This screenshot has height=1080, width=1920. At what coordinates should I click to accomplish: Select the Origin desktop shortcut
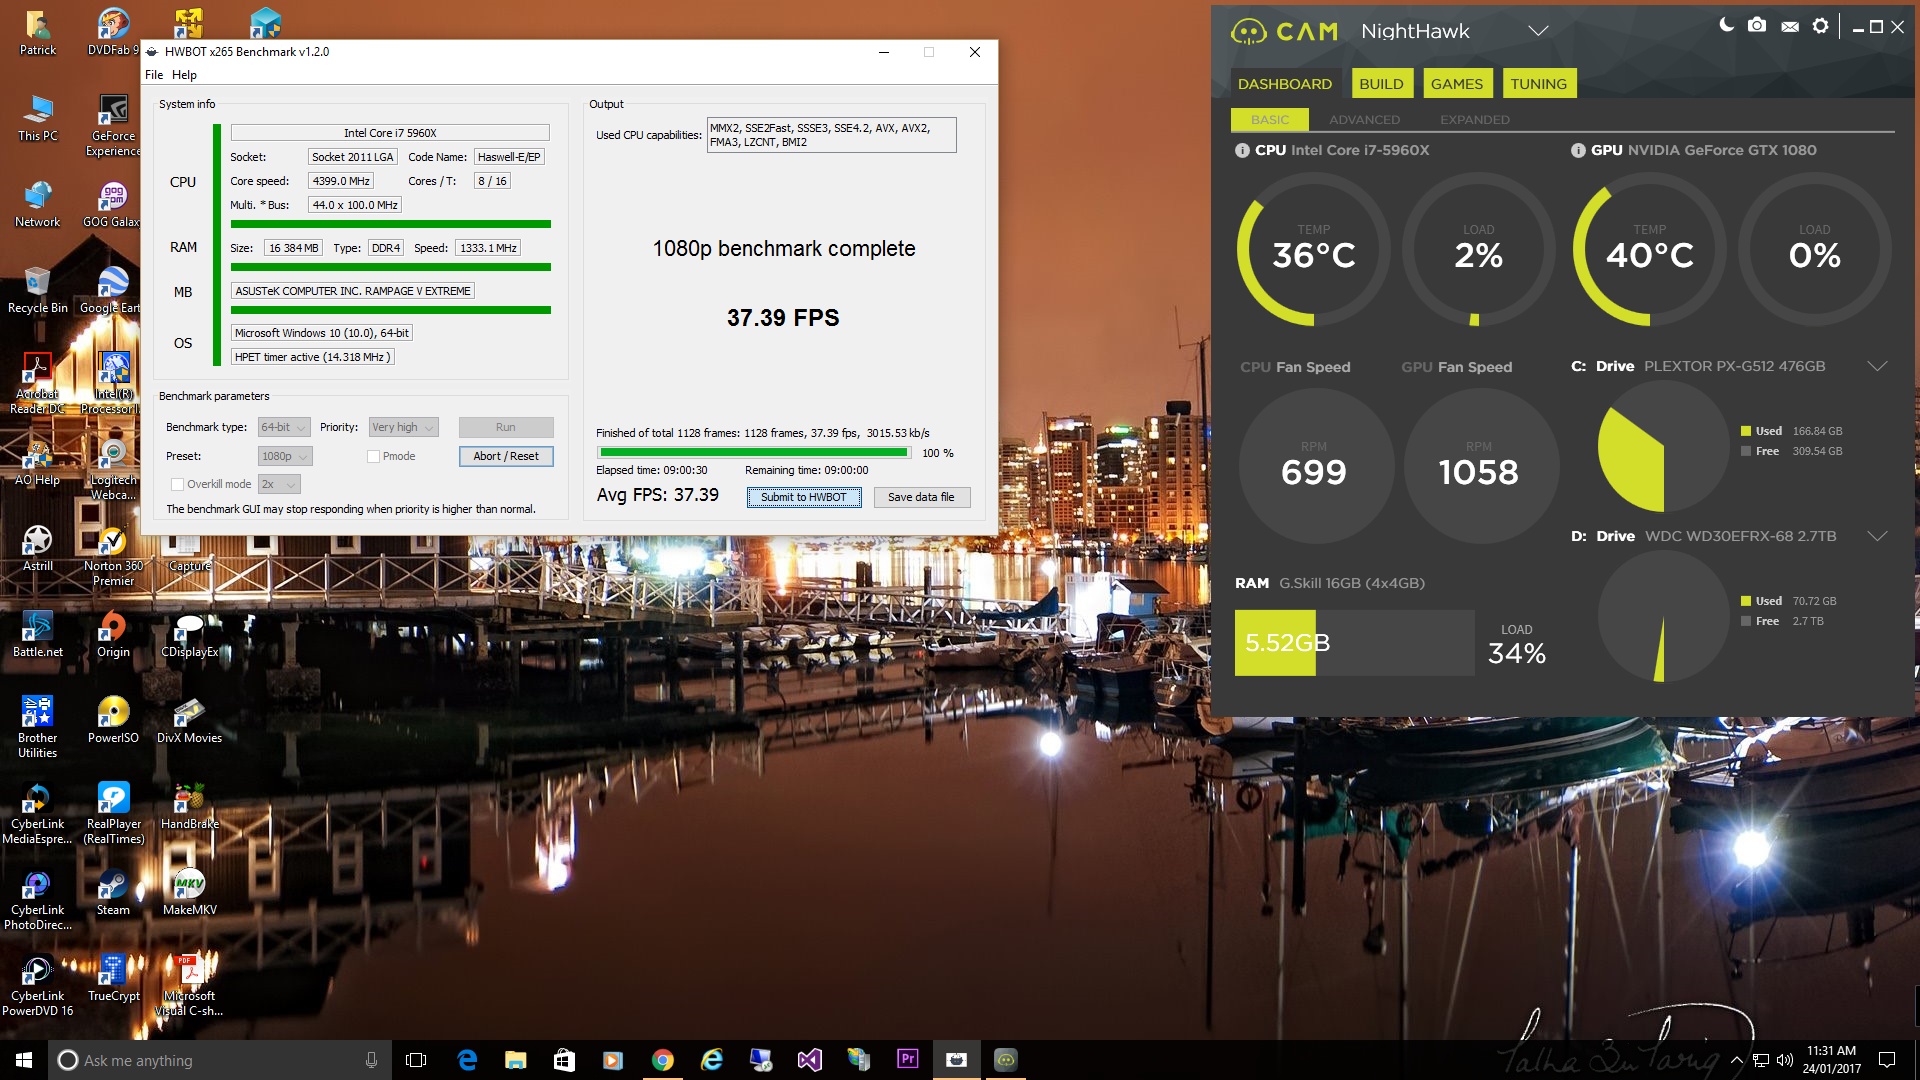(113, 635)
